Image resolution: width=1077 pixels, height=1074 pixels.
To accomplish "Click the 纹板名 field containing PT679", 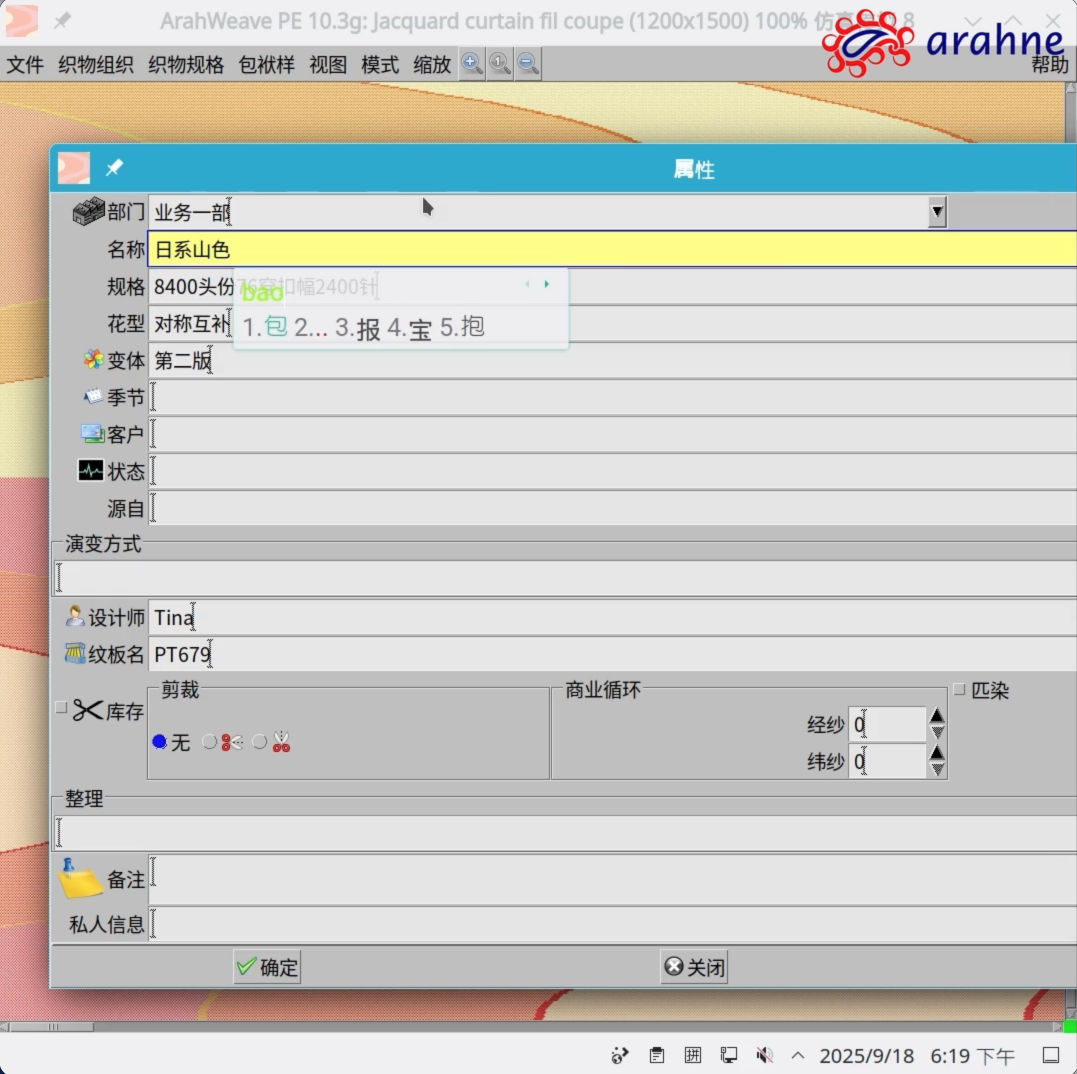I will (612, 654).
